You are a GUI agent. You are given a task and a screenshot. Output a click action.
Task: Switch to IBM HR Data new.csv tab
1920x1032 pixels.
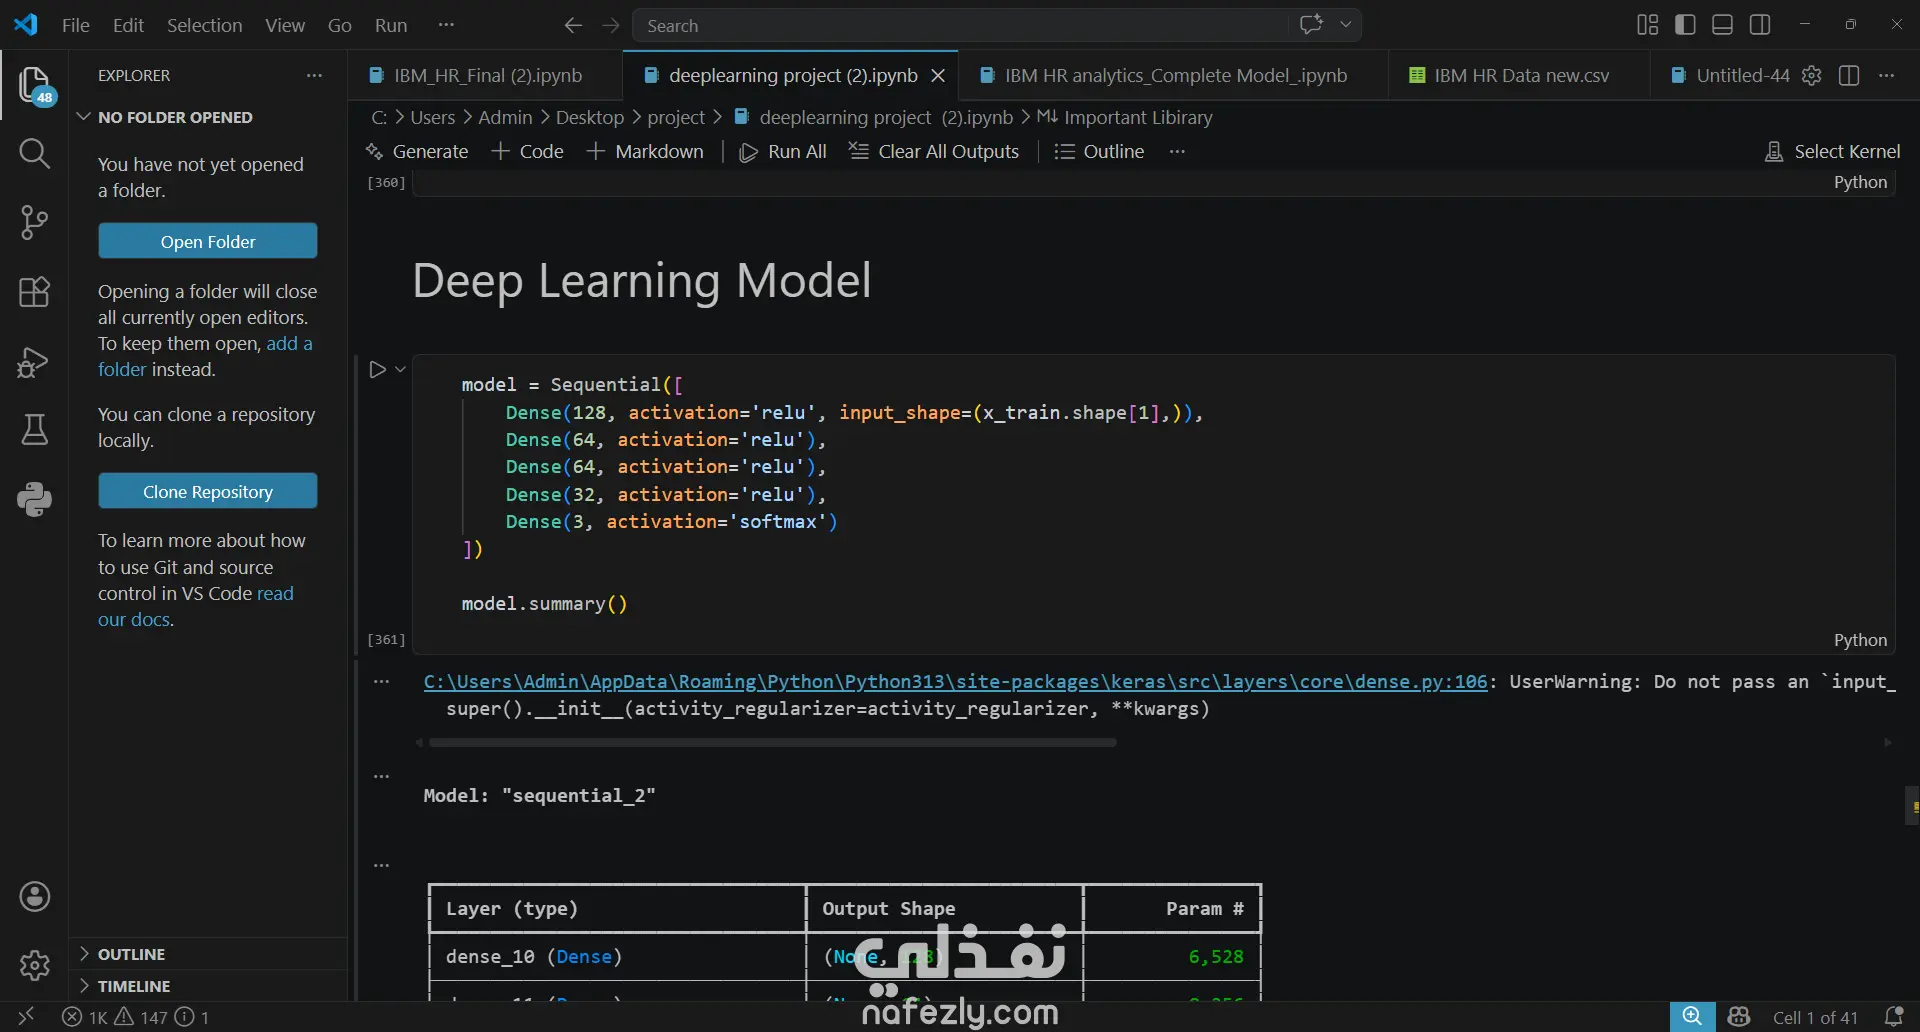pos(1520,75)
